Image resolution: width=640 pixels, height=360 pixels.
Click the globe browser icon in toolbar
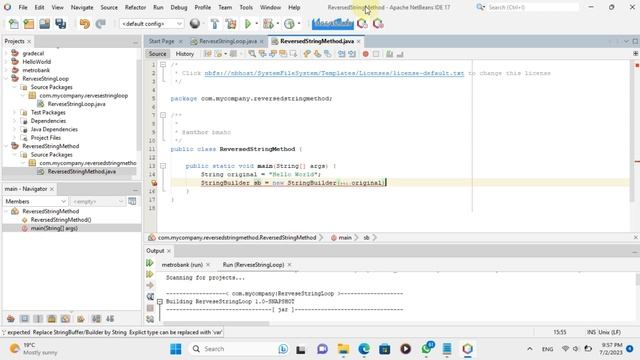[195, 24]
